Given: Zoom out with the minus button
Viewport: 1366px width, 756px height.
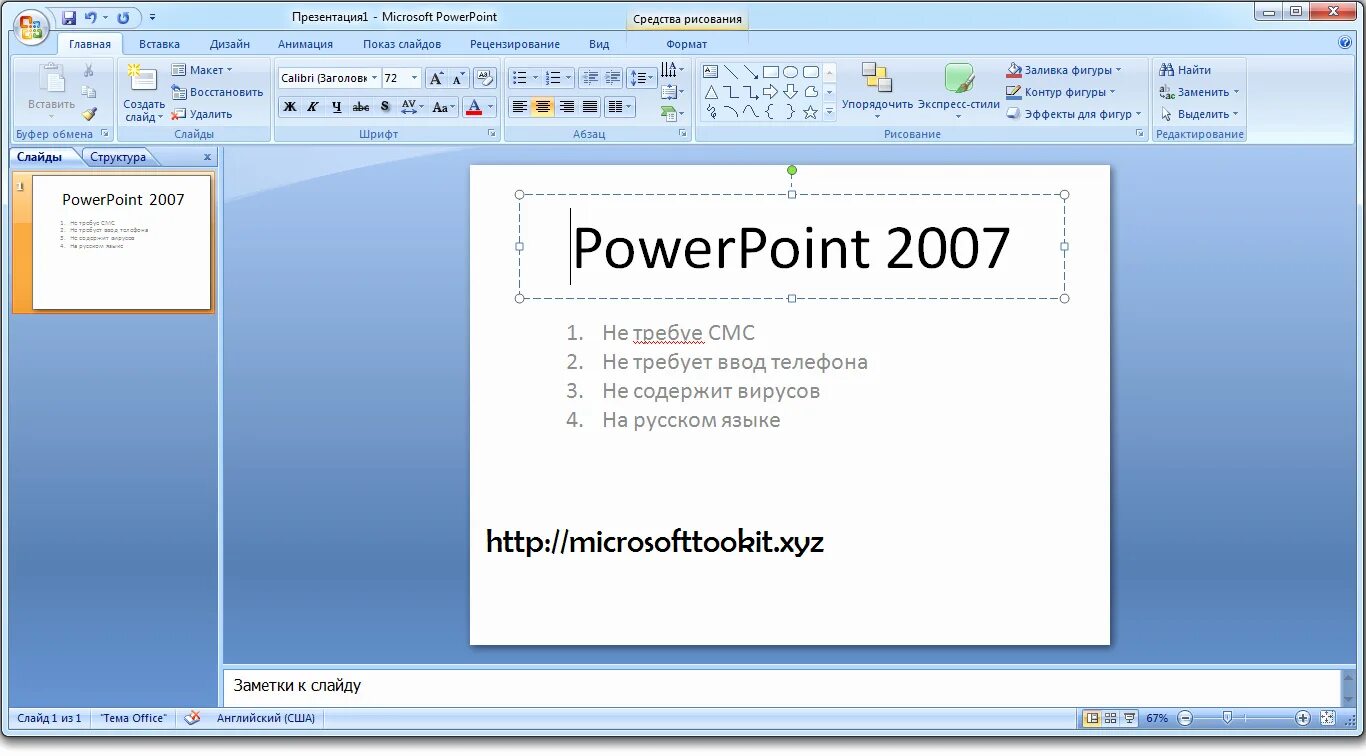Looking at the screenshot, I should (x=1185, y=718).
